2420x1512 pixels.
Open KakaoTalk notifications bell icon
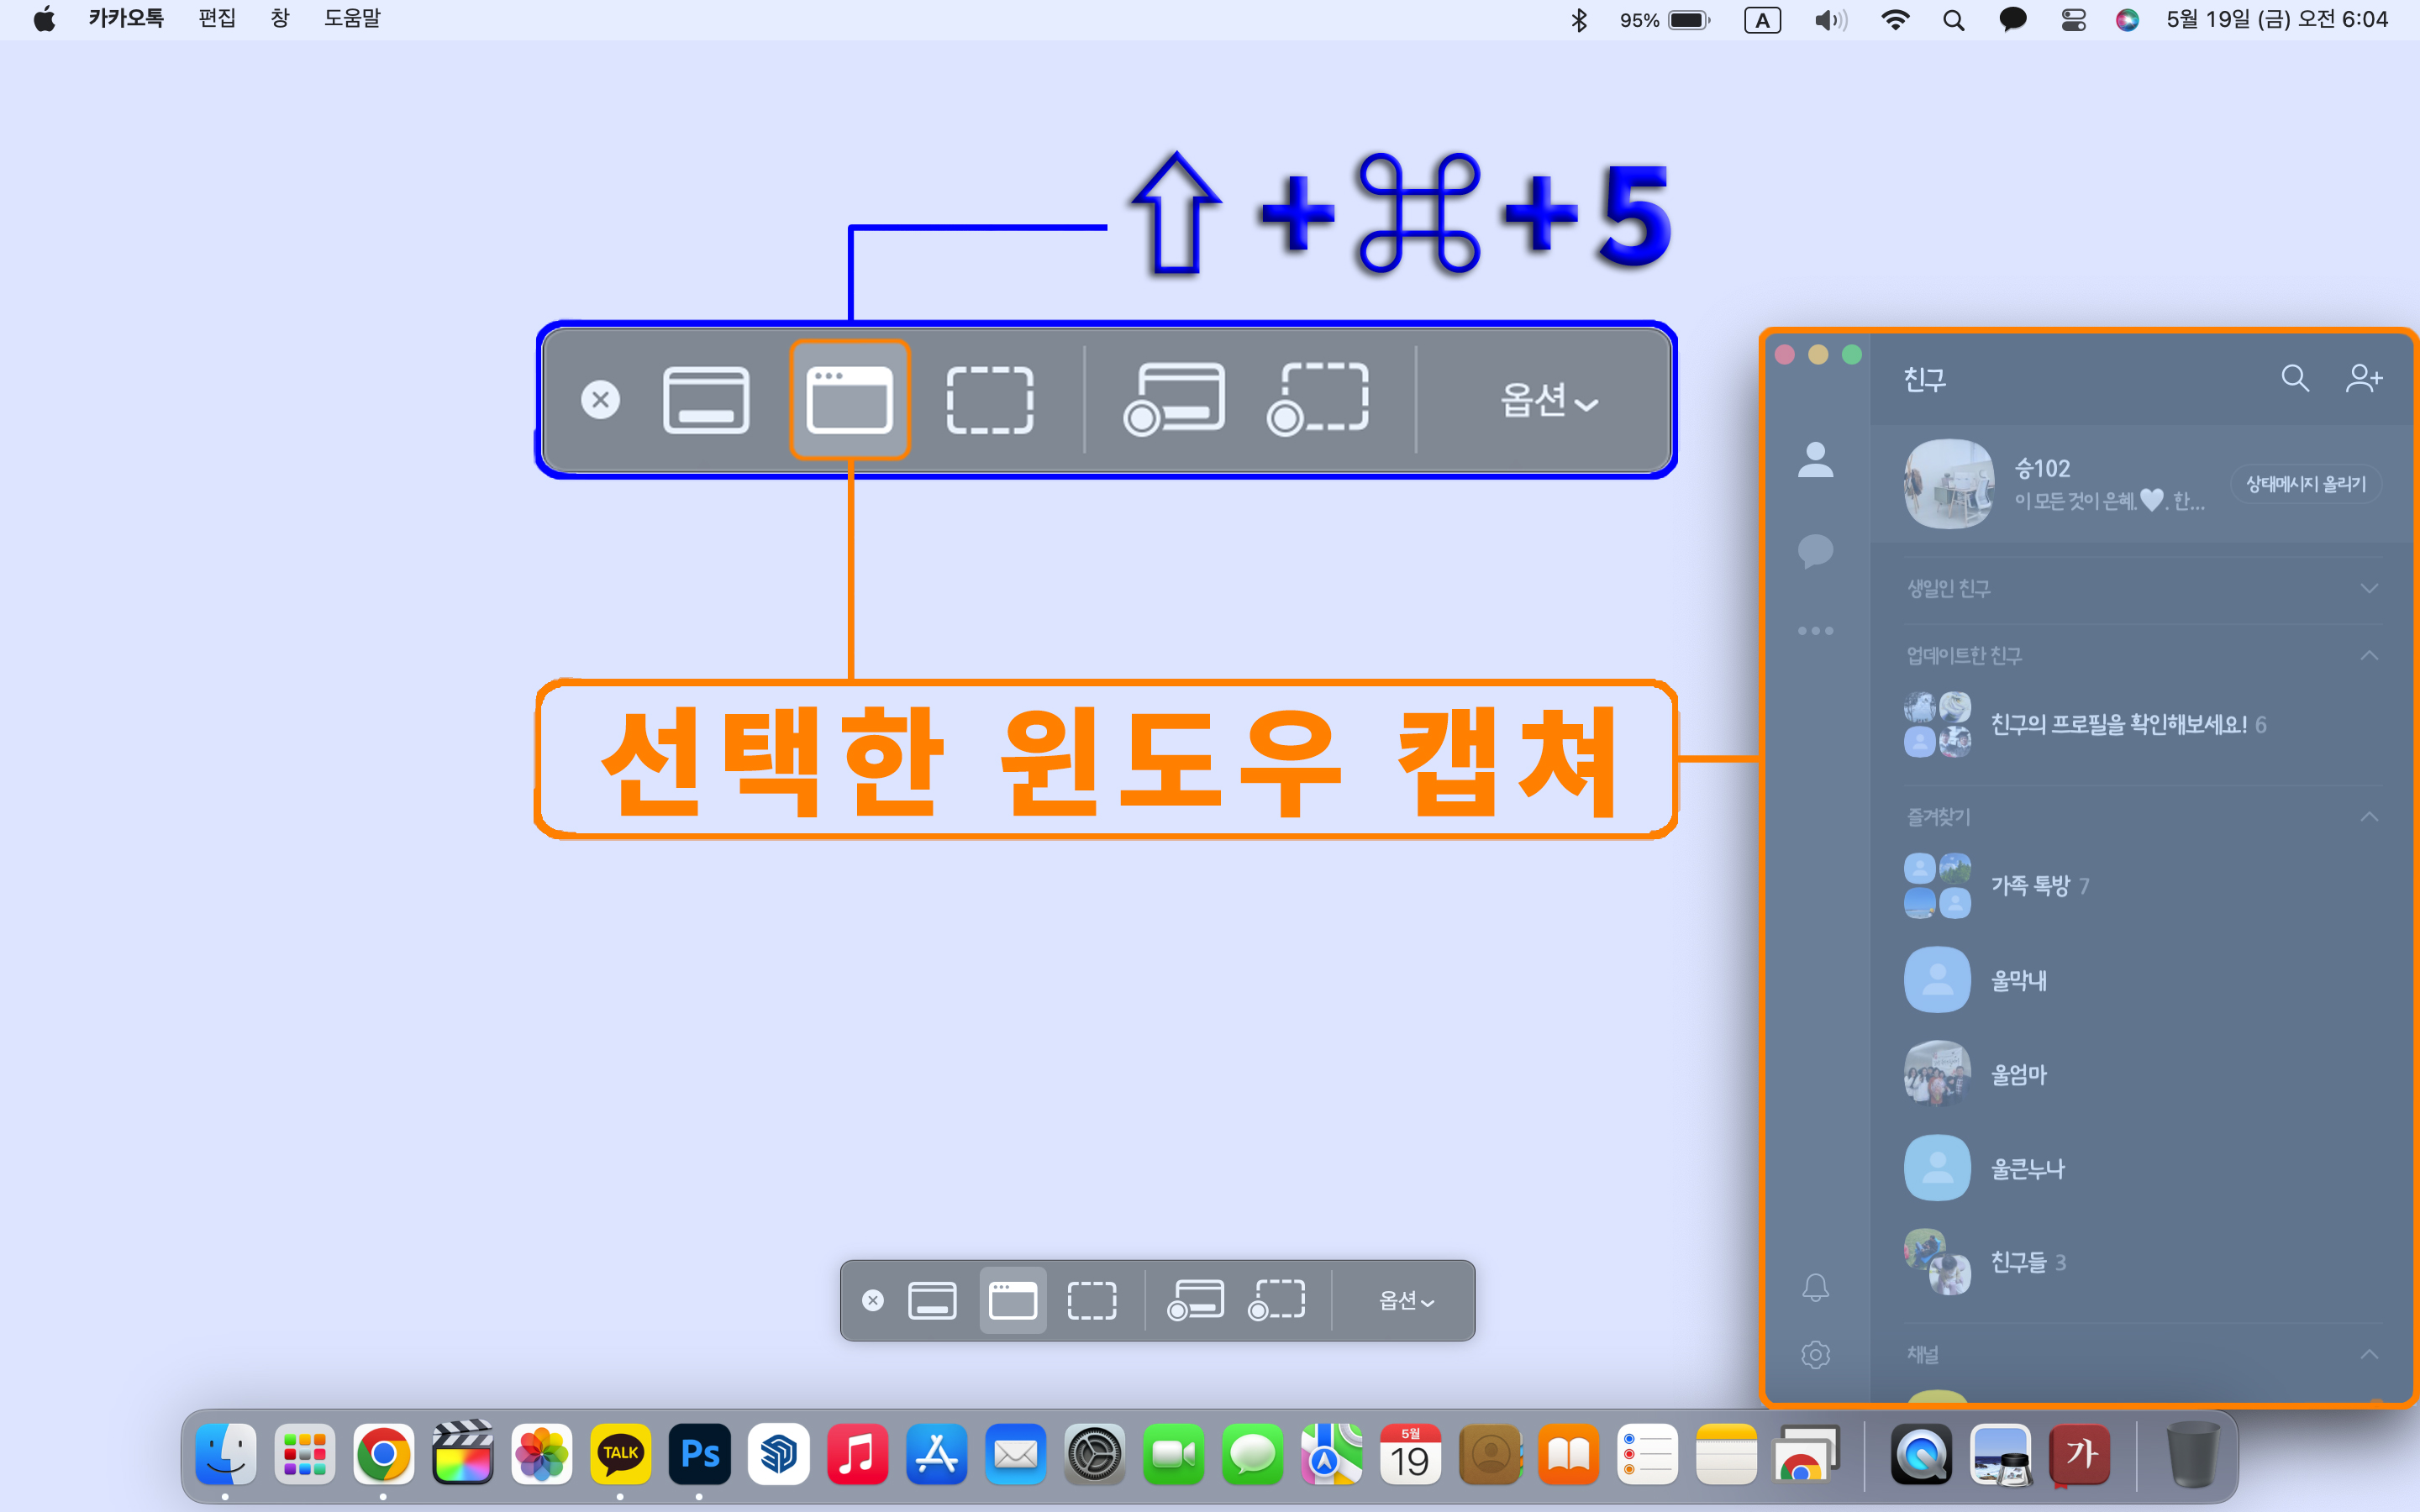[1815, 1287]
